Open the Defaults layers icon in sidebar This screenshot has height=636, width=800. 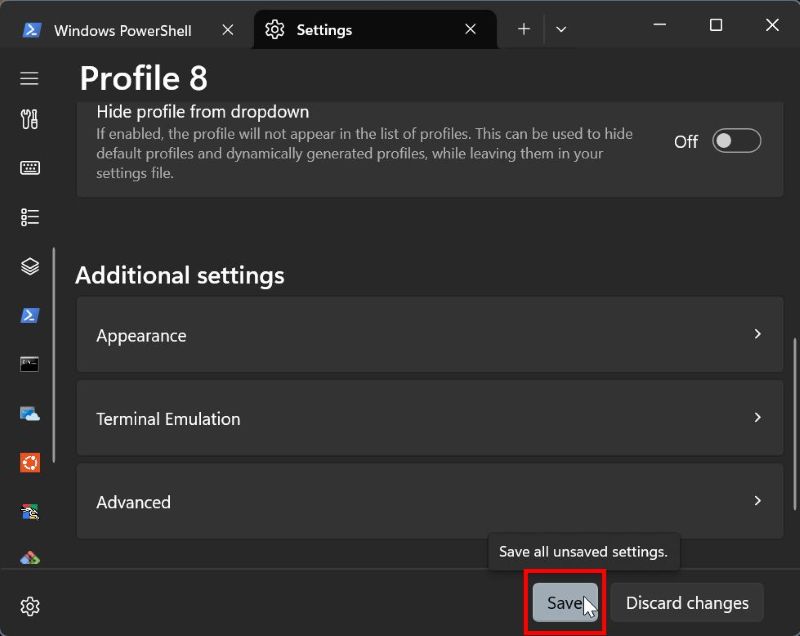pos(30,266)
